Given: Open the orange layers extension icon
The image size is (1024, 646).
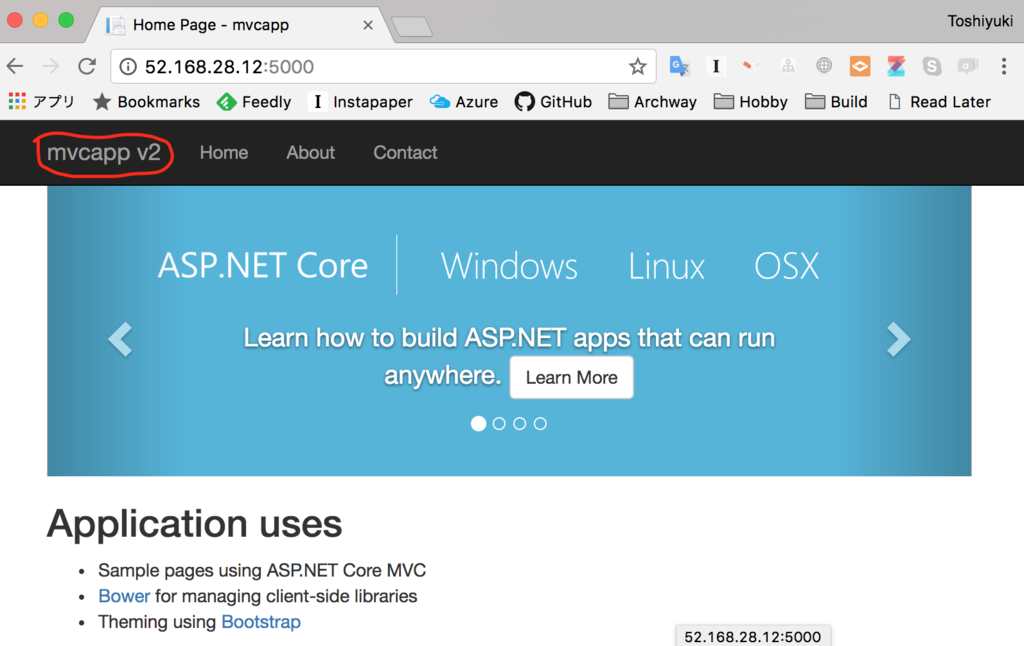Looking at the screenshot, I should tap(859, 66).
